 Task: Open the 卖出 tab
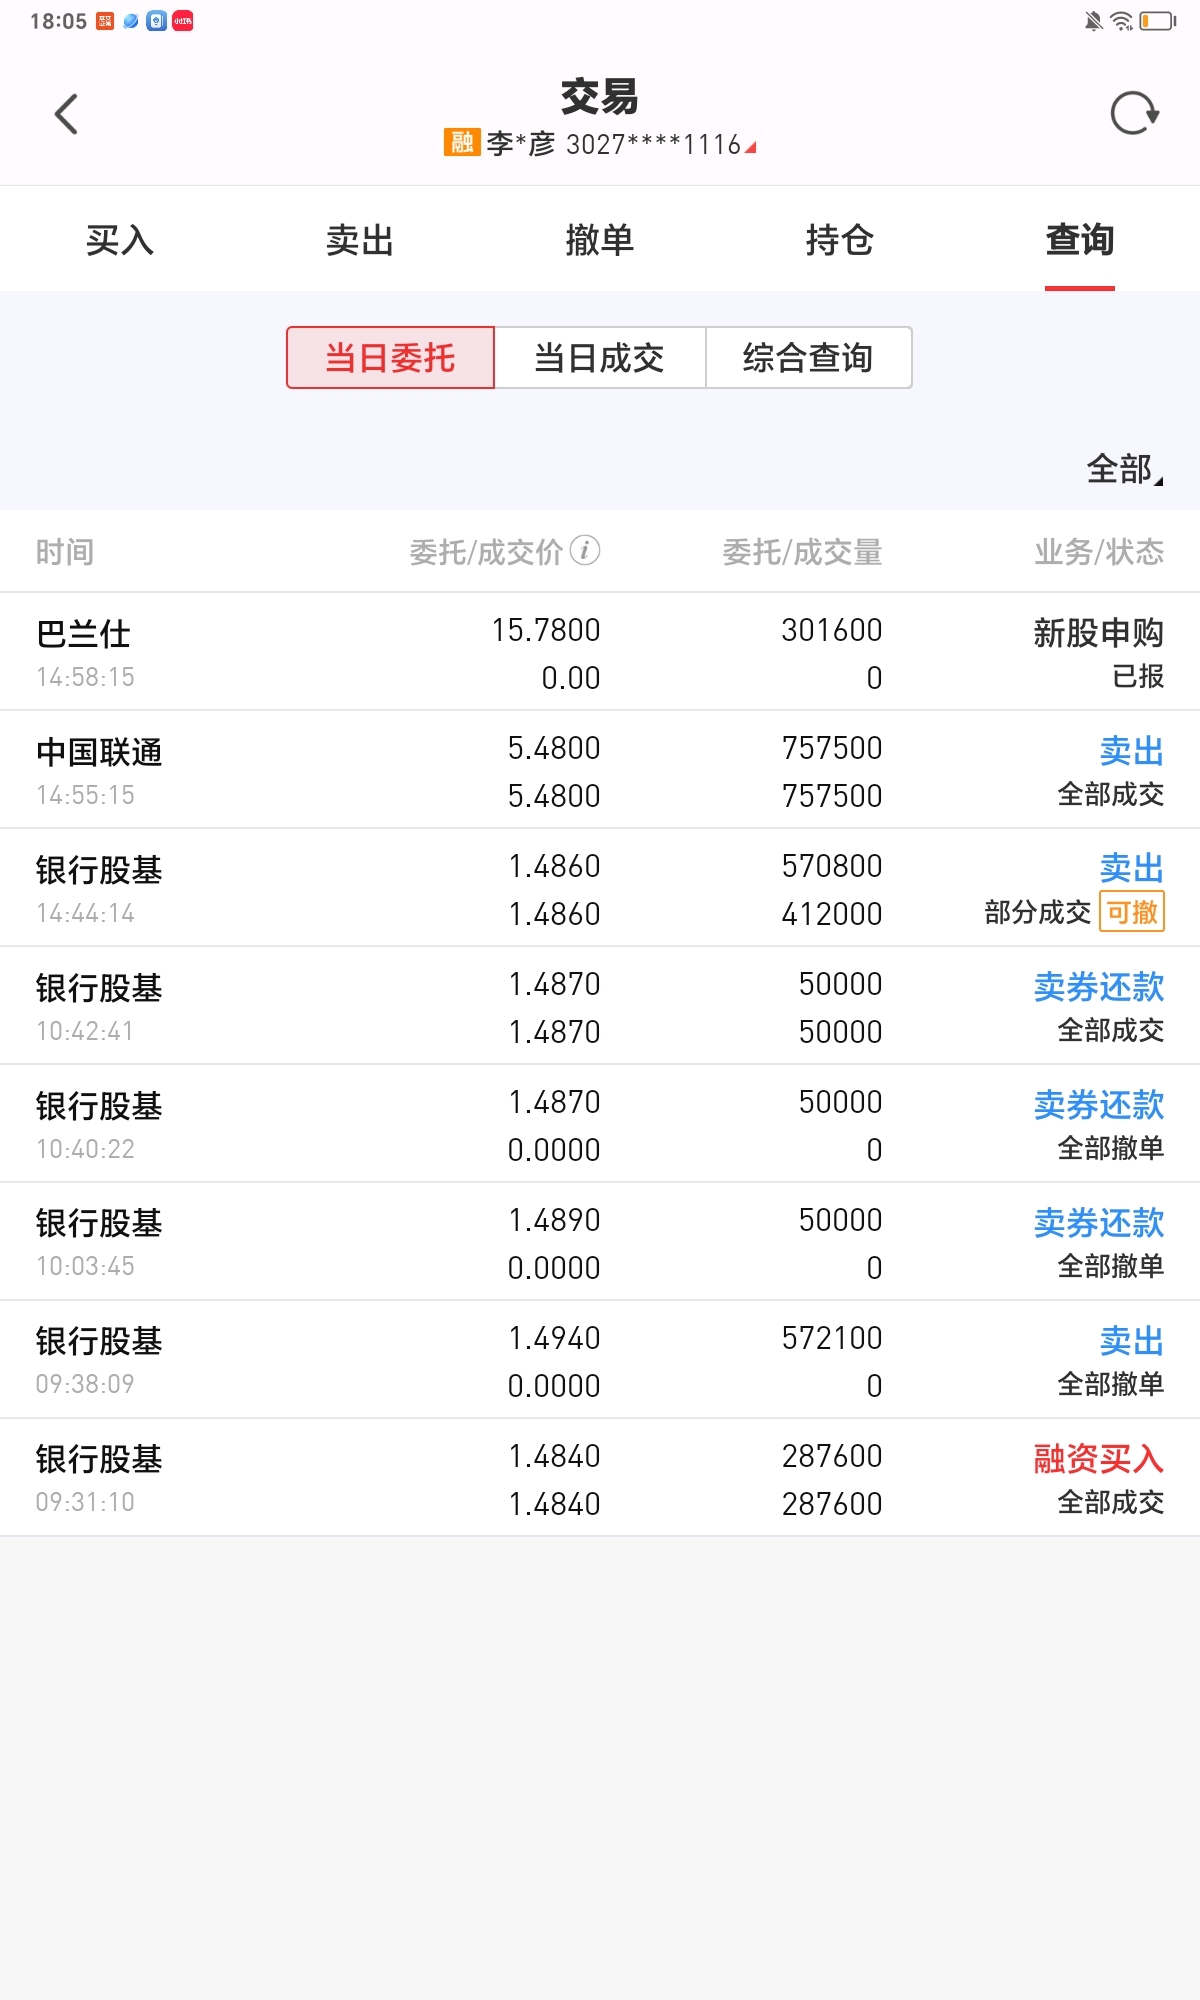(360, 240)
